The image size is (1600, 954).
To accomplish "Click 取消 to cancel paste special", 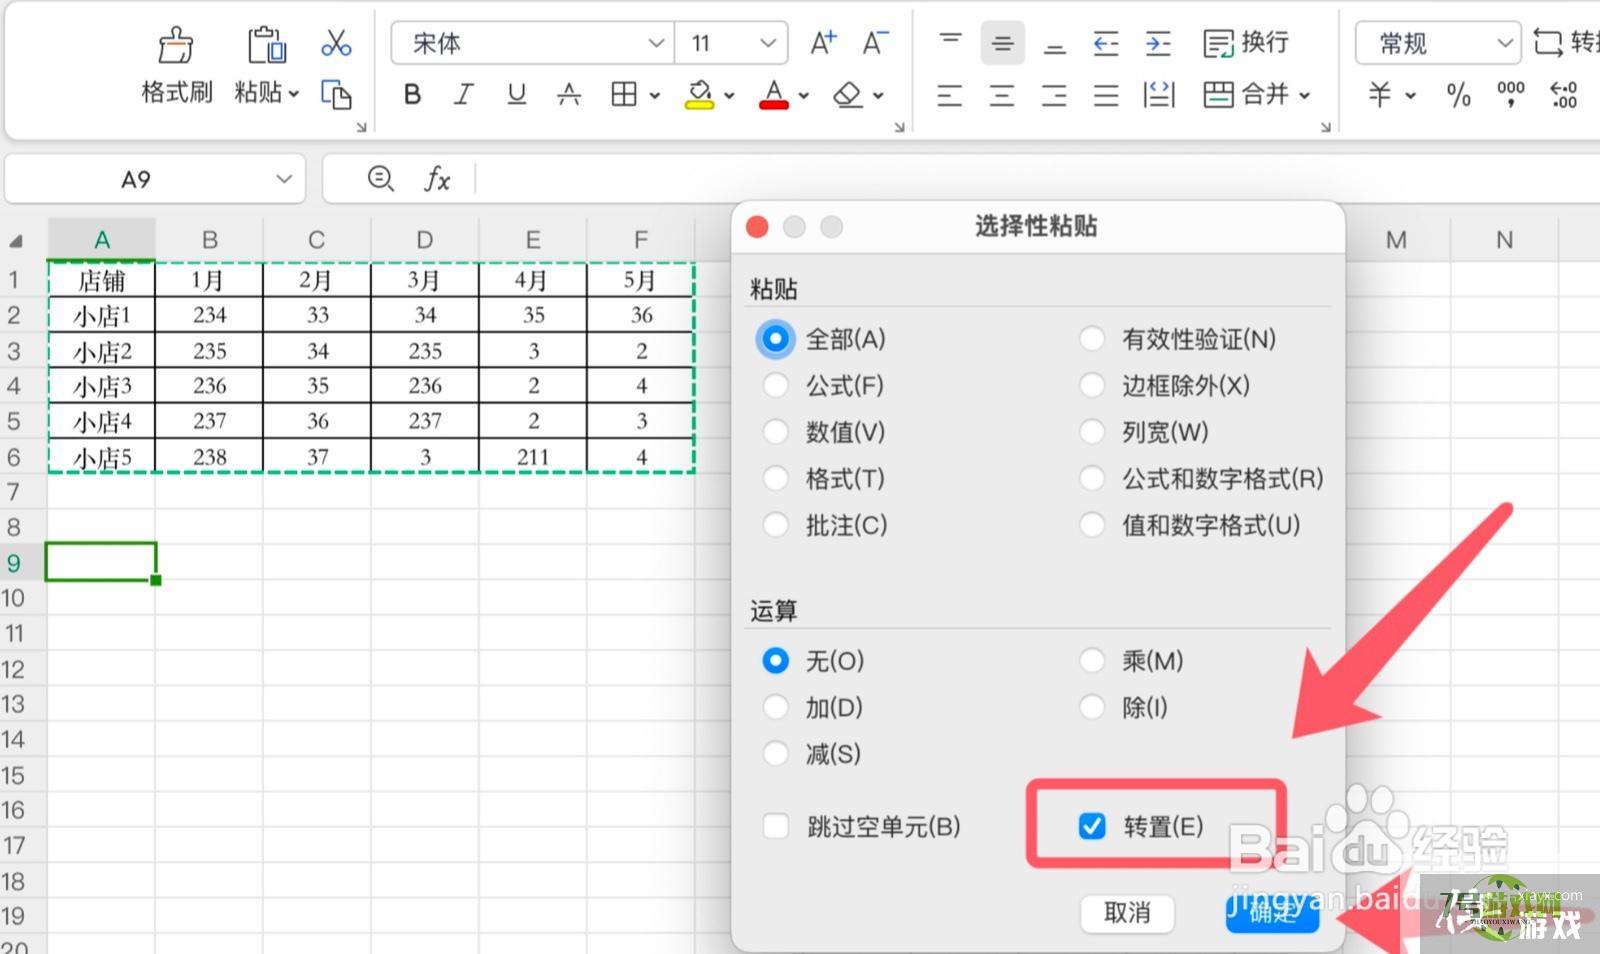I will click(1127, 912).
